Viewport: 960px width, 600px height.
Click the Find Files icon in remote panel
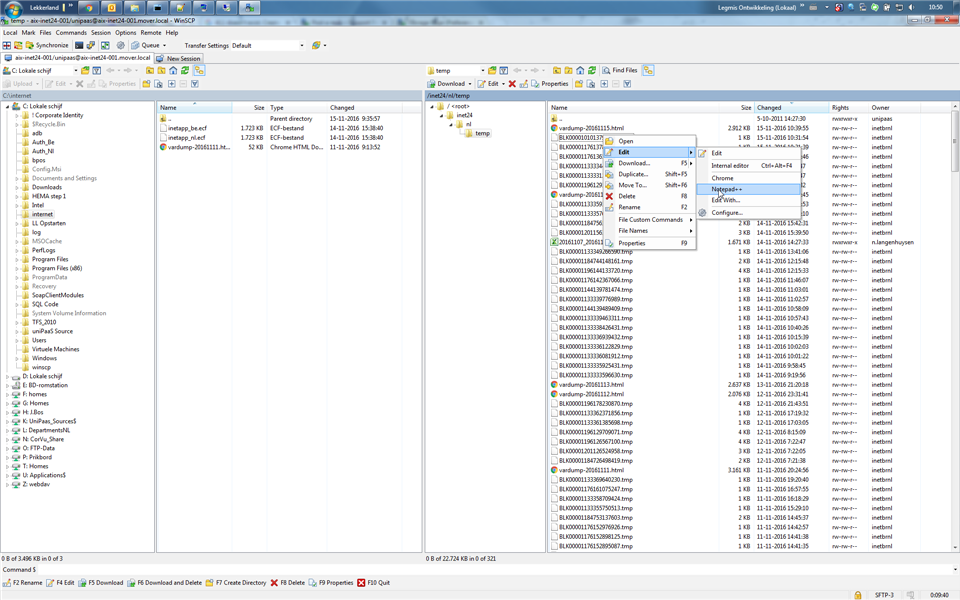tap(619, 71)
